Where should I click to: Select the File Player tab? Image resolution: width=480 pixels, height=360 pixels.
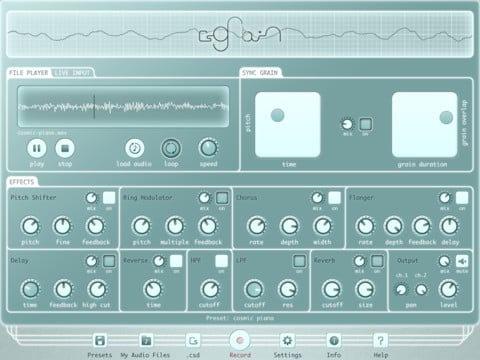coord(29,73)
